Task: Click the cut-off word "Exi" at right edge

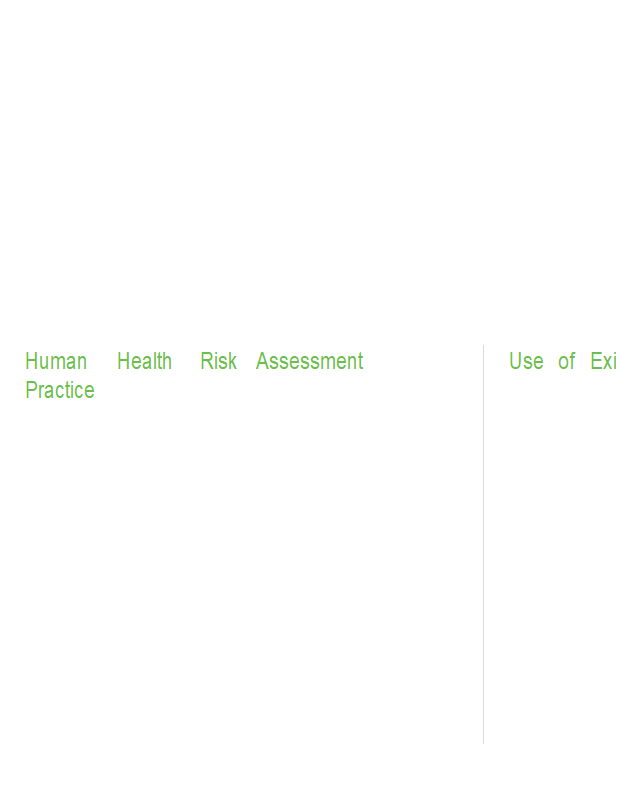Action: click(x=603, y=362)
